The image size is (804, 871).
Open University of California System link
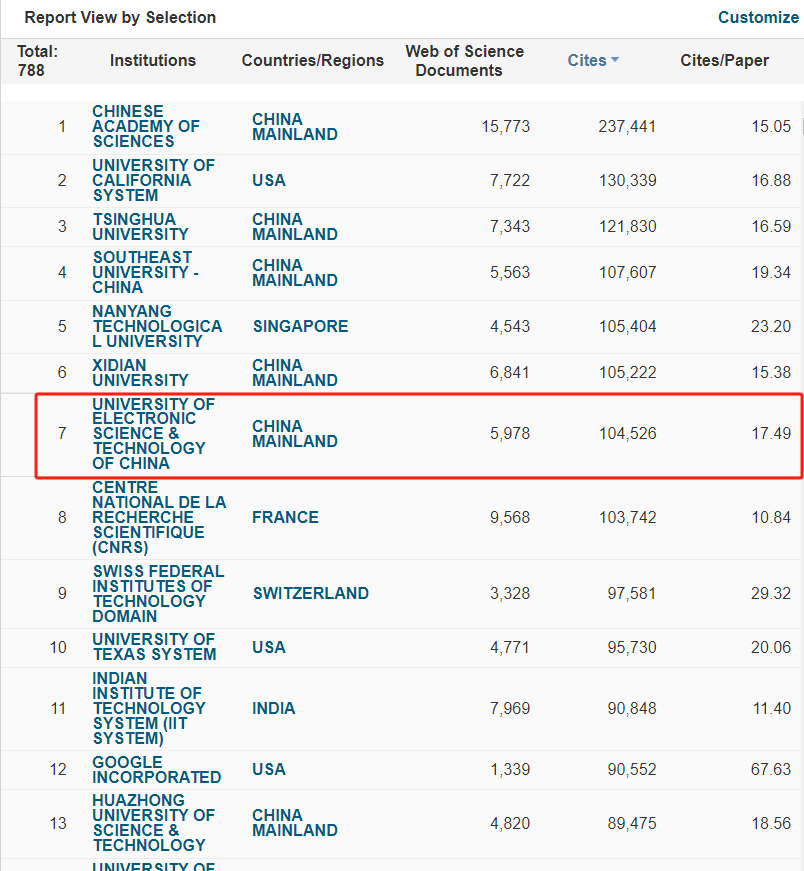click(x=153, y=180)
